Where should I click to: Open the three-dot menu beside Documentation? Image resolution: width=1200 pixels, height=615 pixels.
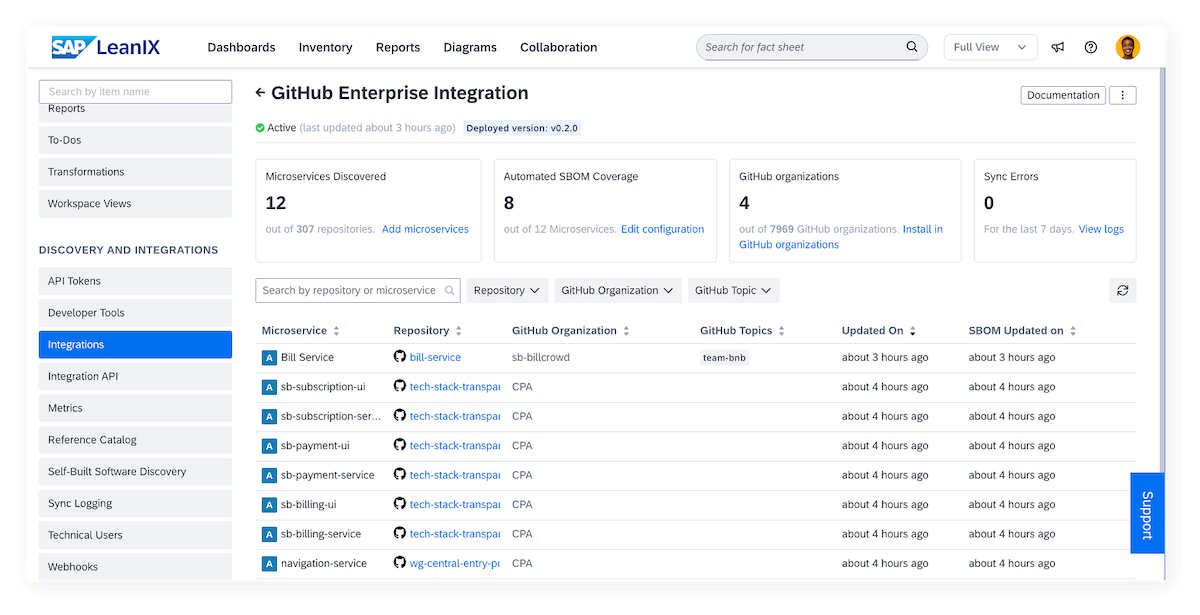coord(1122,94)
